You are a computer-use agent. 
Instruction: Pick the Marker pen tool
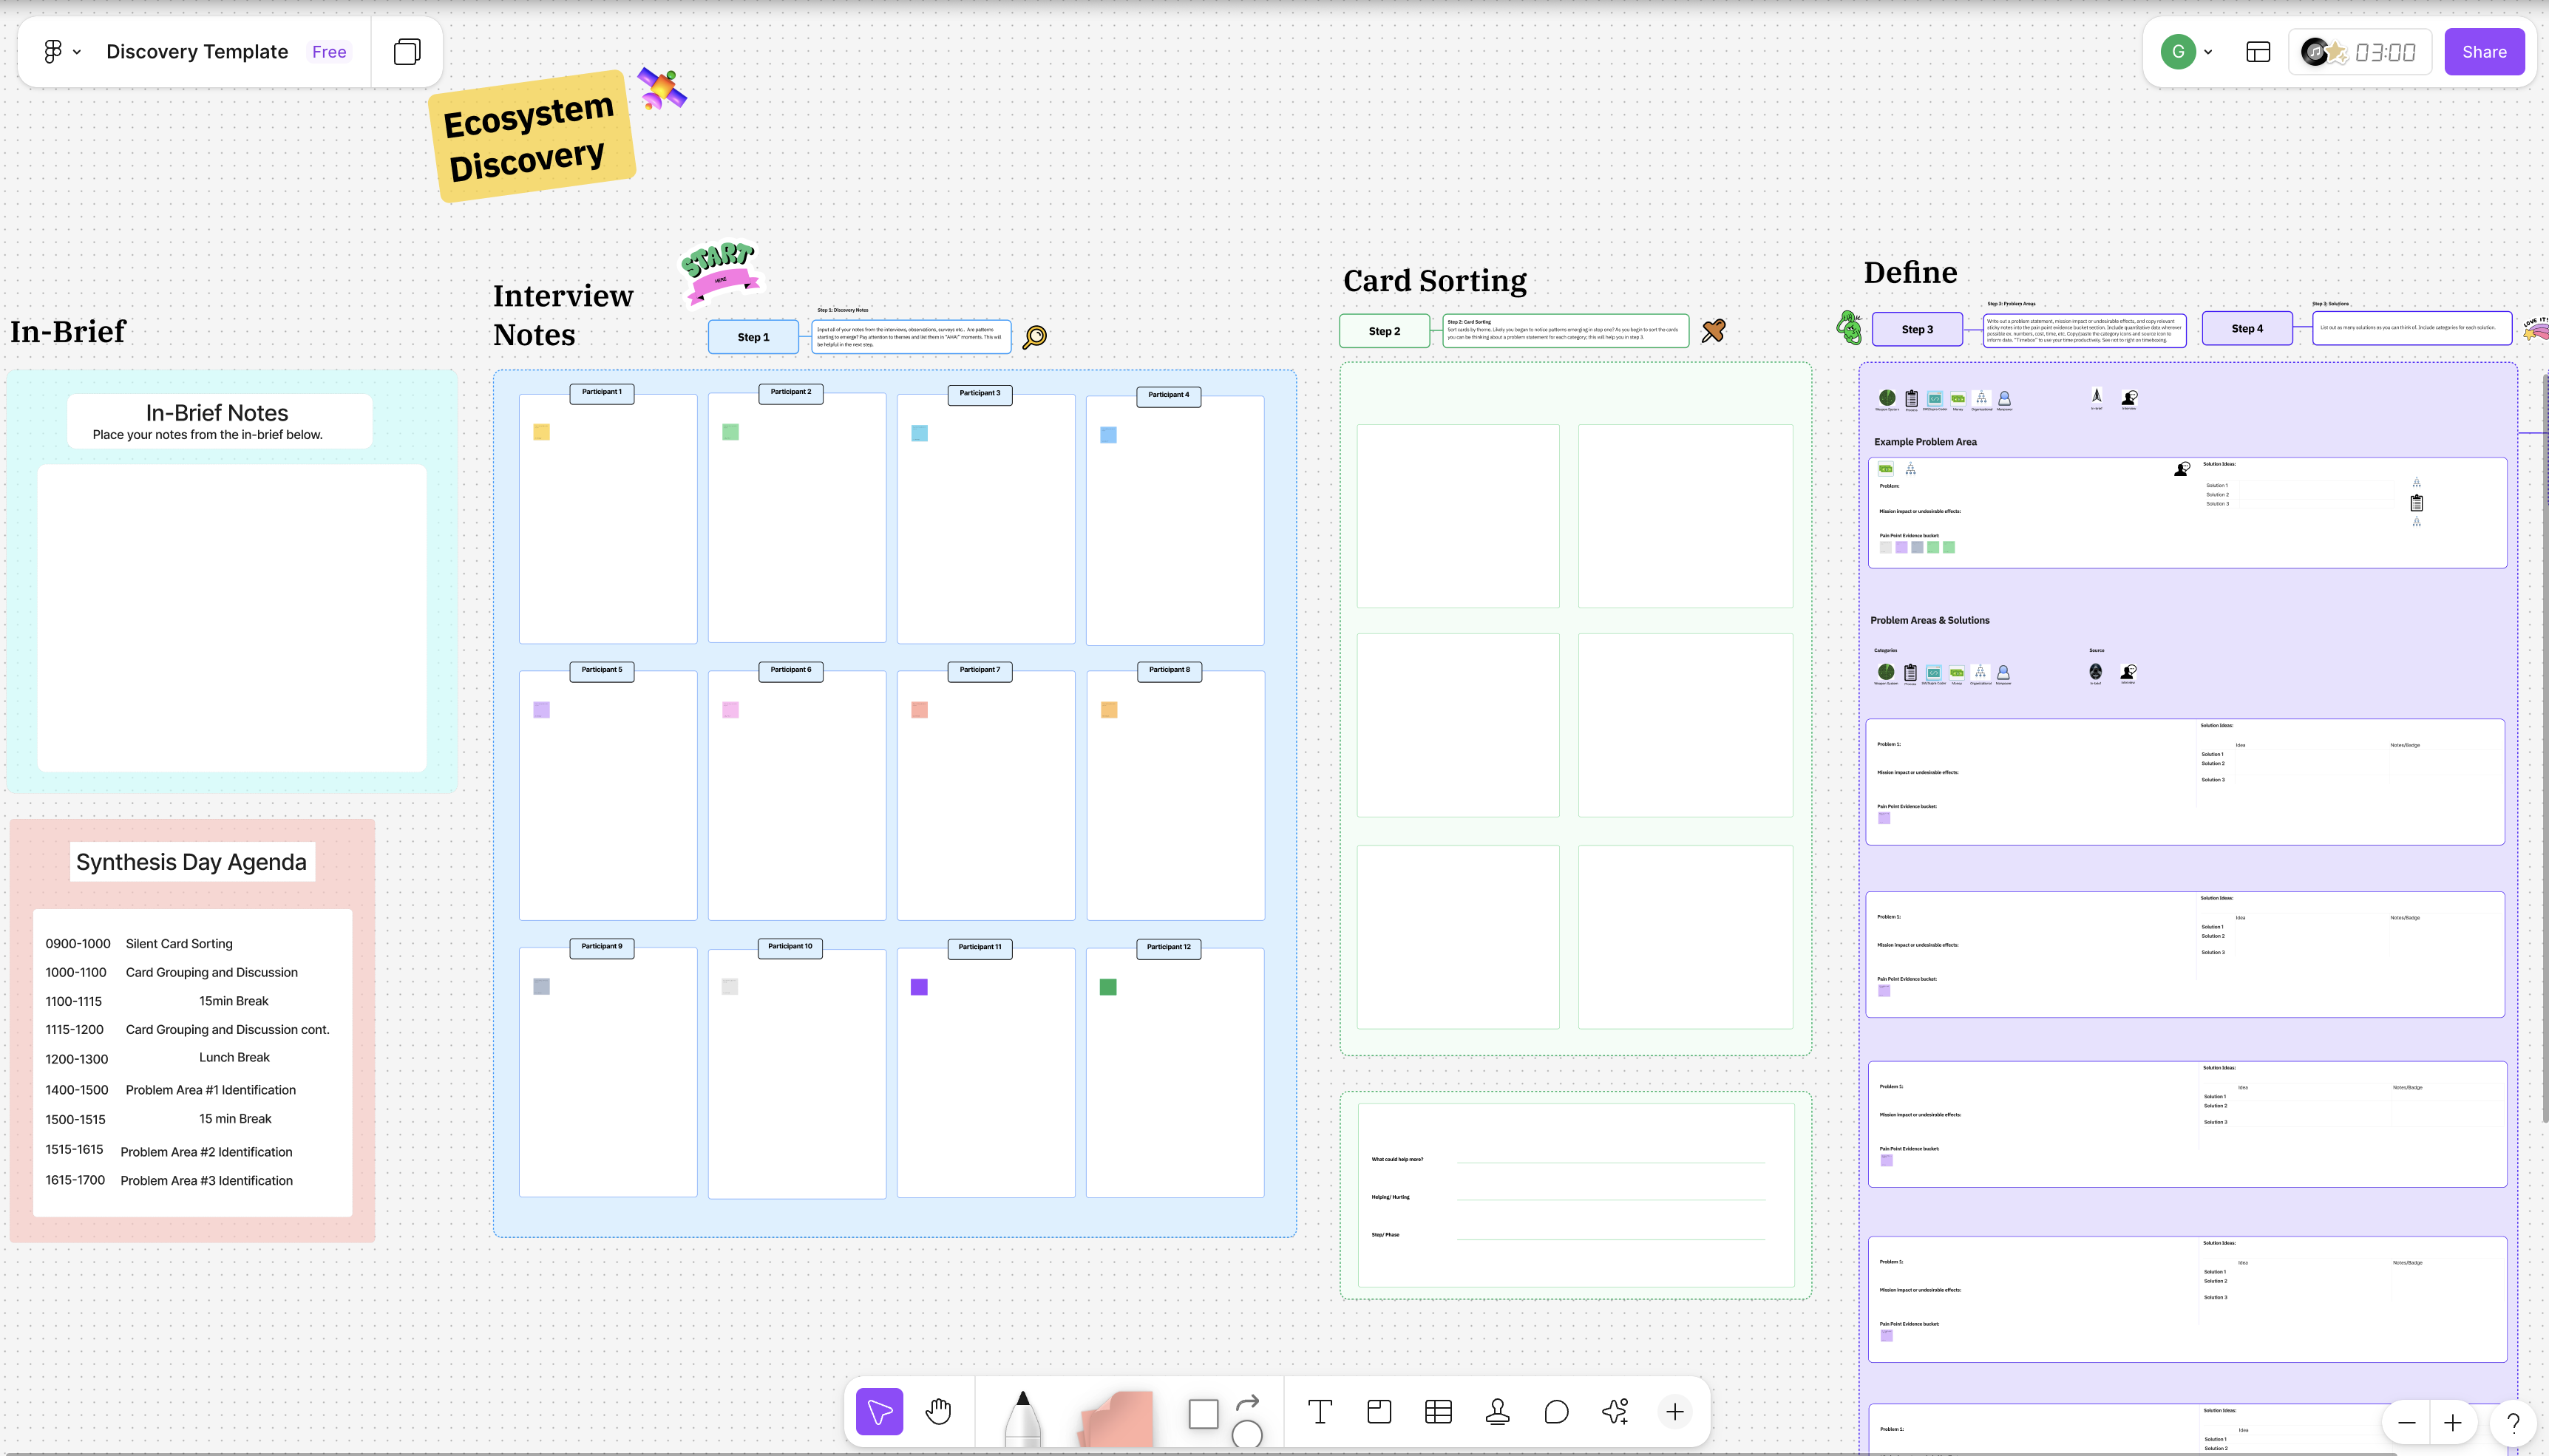[1022, 1416]
